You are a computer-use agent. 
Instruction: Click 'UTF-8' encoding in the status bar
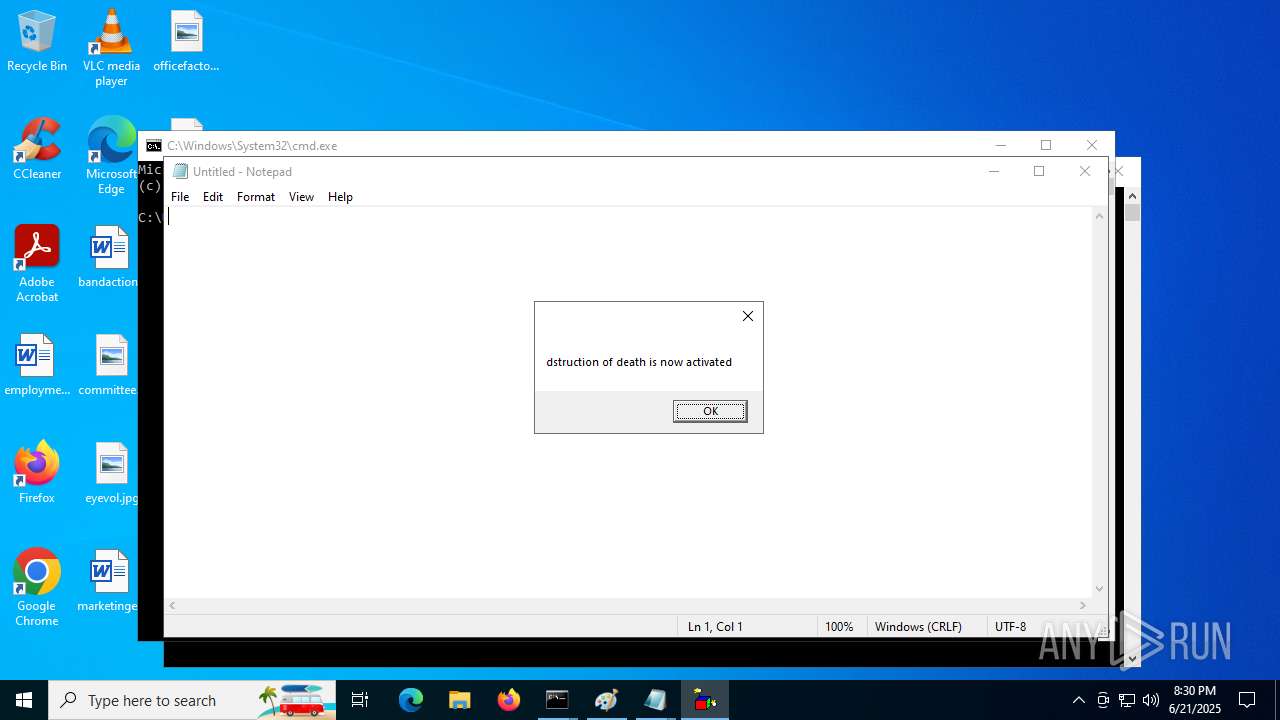pos(1010,626)
